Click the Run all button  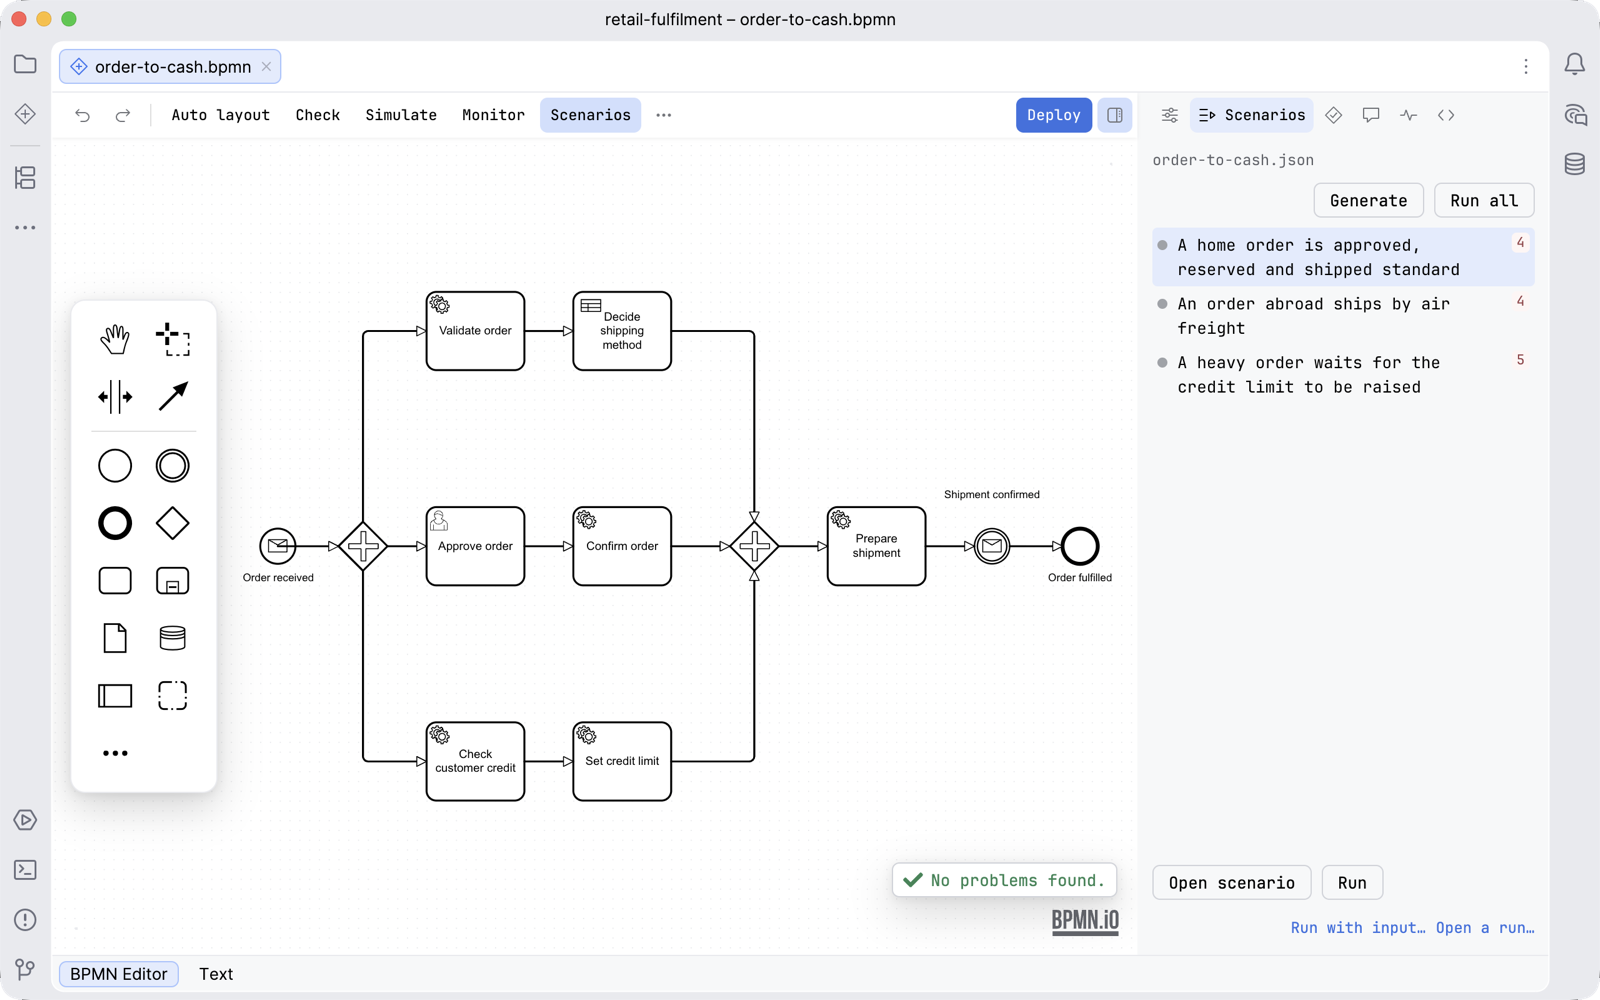(x=1484, y=200)
